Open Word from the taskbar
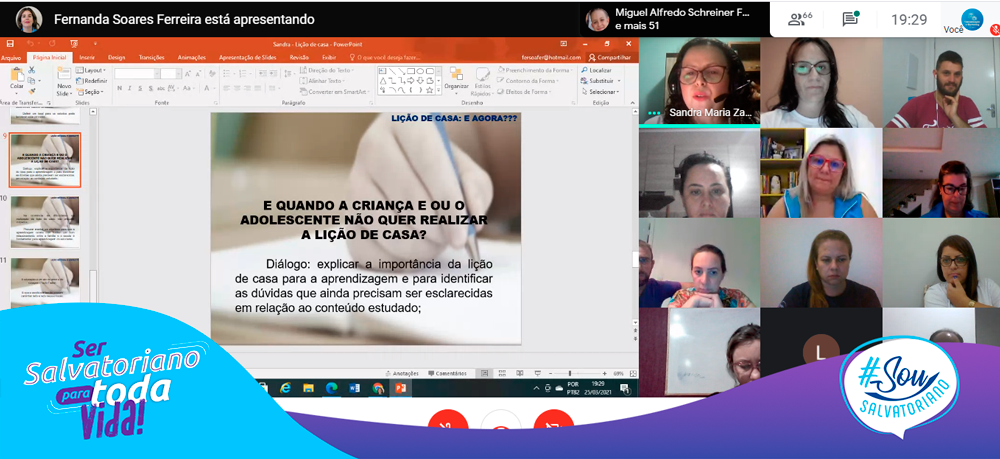The height and width of the screenshot is (459, 1000). point(354,388)
